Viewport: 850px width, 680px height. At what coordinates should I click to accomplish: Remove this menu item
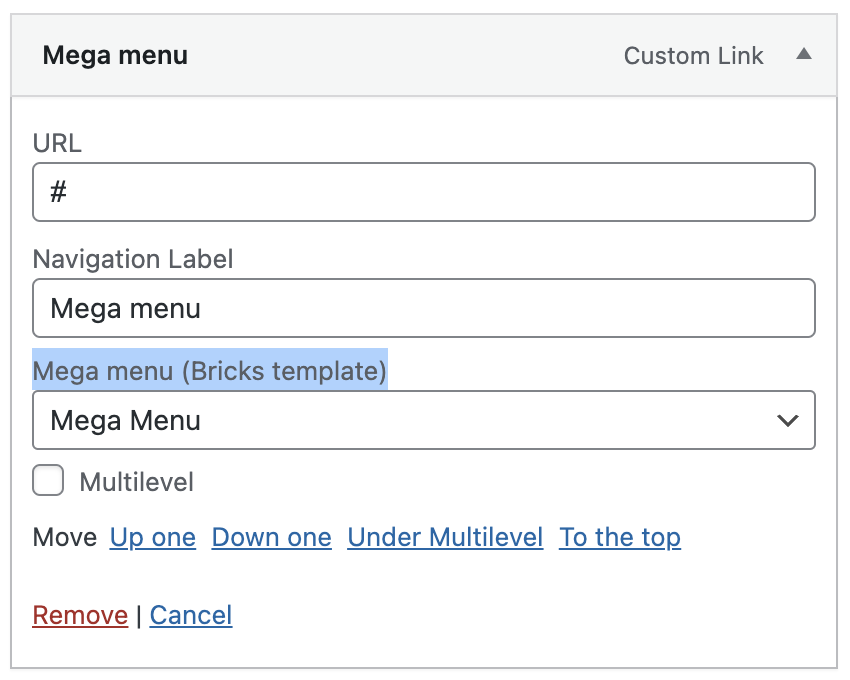point(80,615)
